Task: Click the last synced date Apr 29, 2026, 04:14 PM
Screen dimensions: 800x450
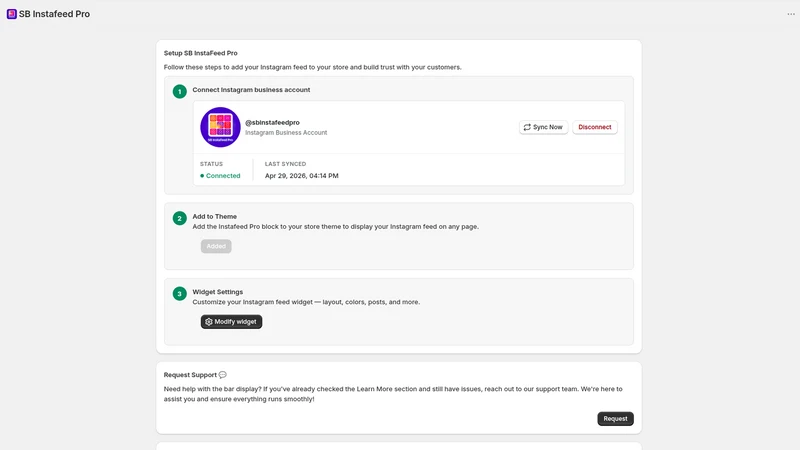Action: pos(302,176)
